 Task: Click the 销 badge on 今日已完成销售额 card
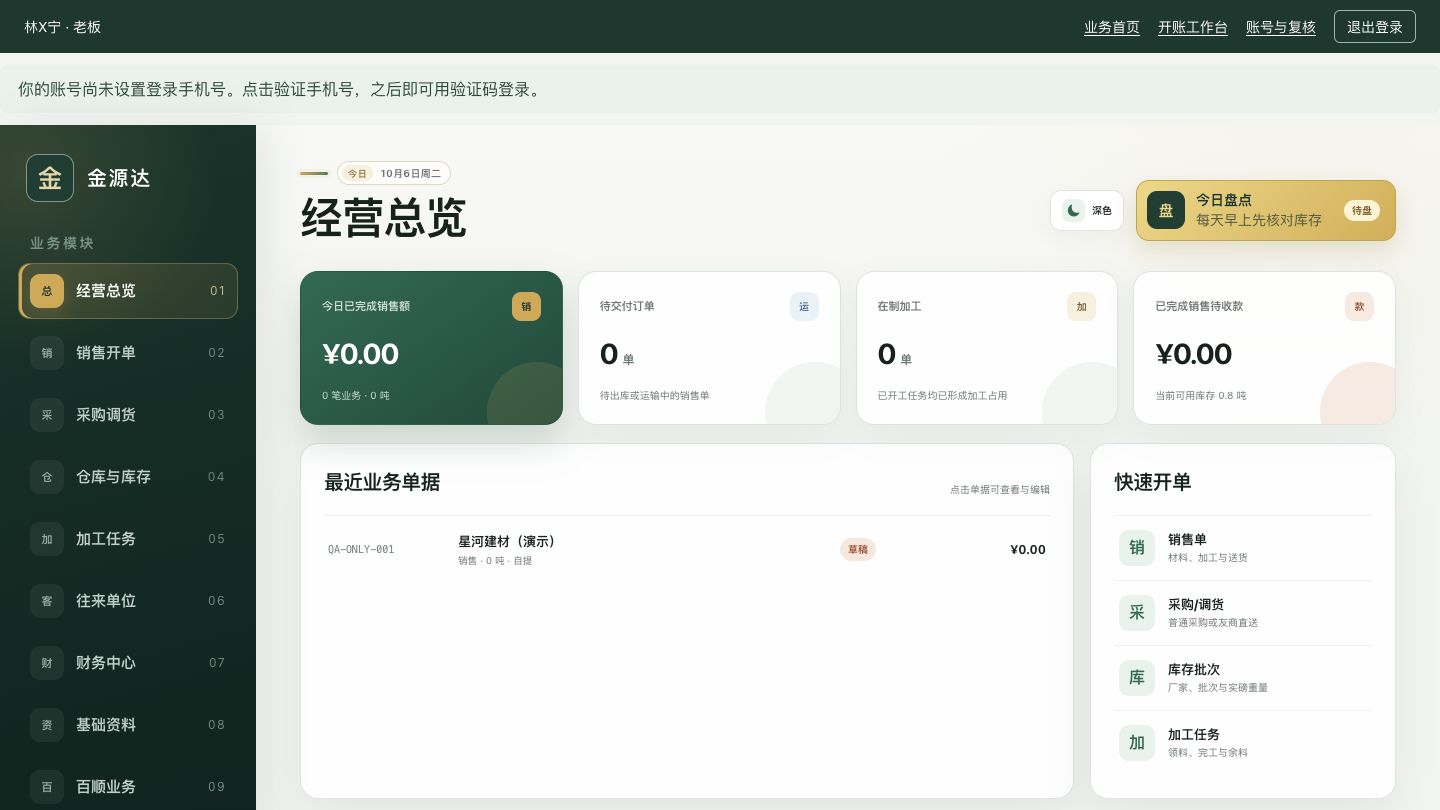[x=526, y=306]
